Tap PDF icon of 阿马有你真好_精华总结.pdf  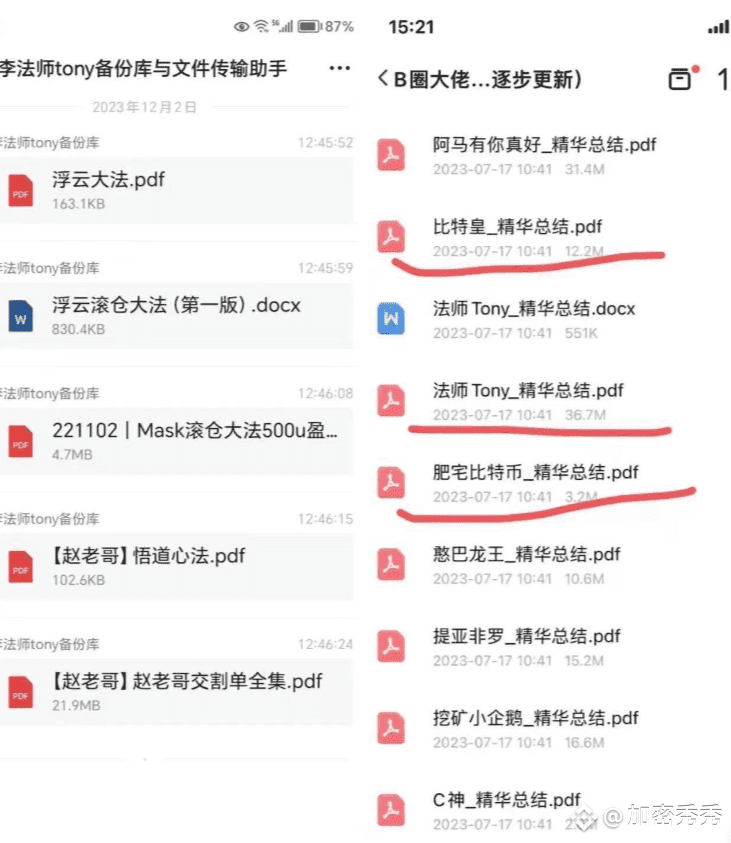(x=391, y=155)
